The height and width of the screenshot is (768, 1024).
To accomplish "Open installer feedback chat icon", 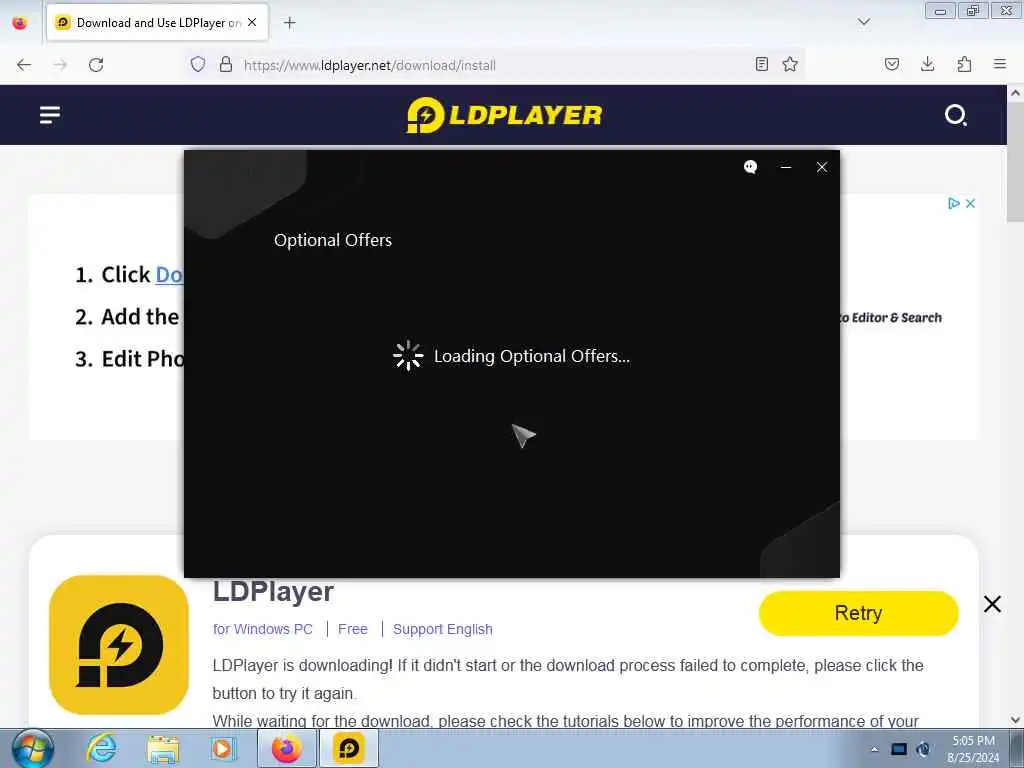I will pos(750,167).
